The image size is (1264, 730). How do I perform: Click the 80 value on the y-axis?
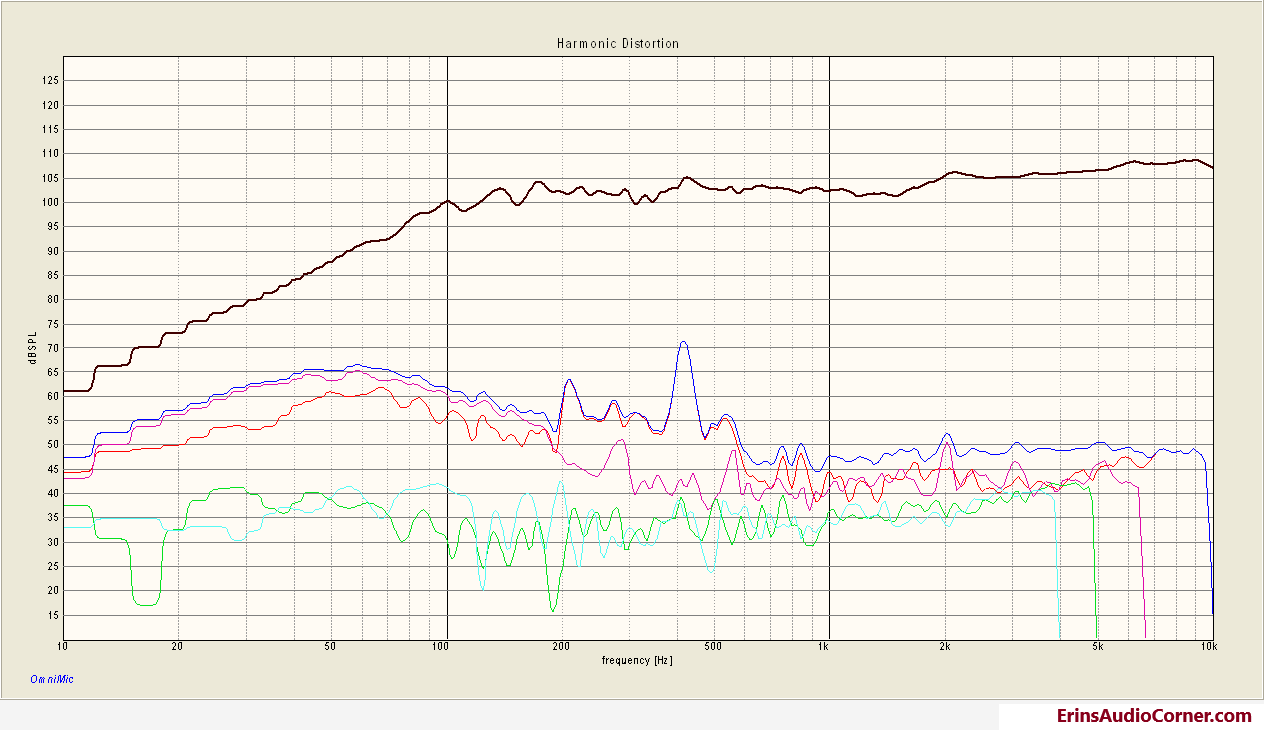pyautogui.click(x=54, y=299)
